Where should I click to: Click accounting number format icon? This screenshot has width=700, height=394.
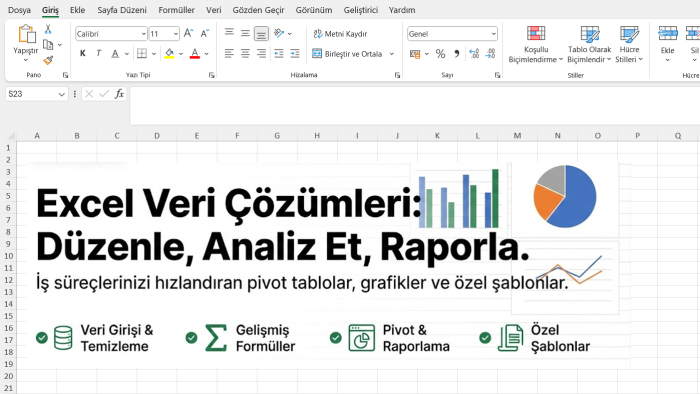(415, 54)
